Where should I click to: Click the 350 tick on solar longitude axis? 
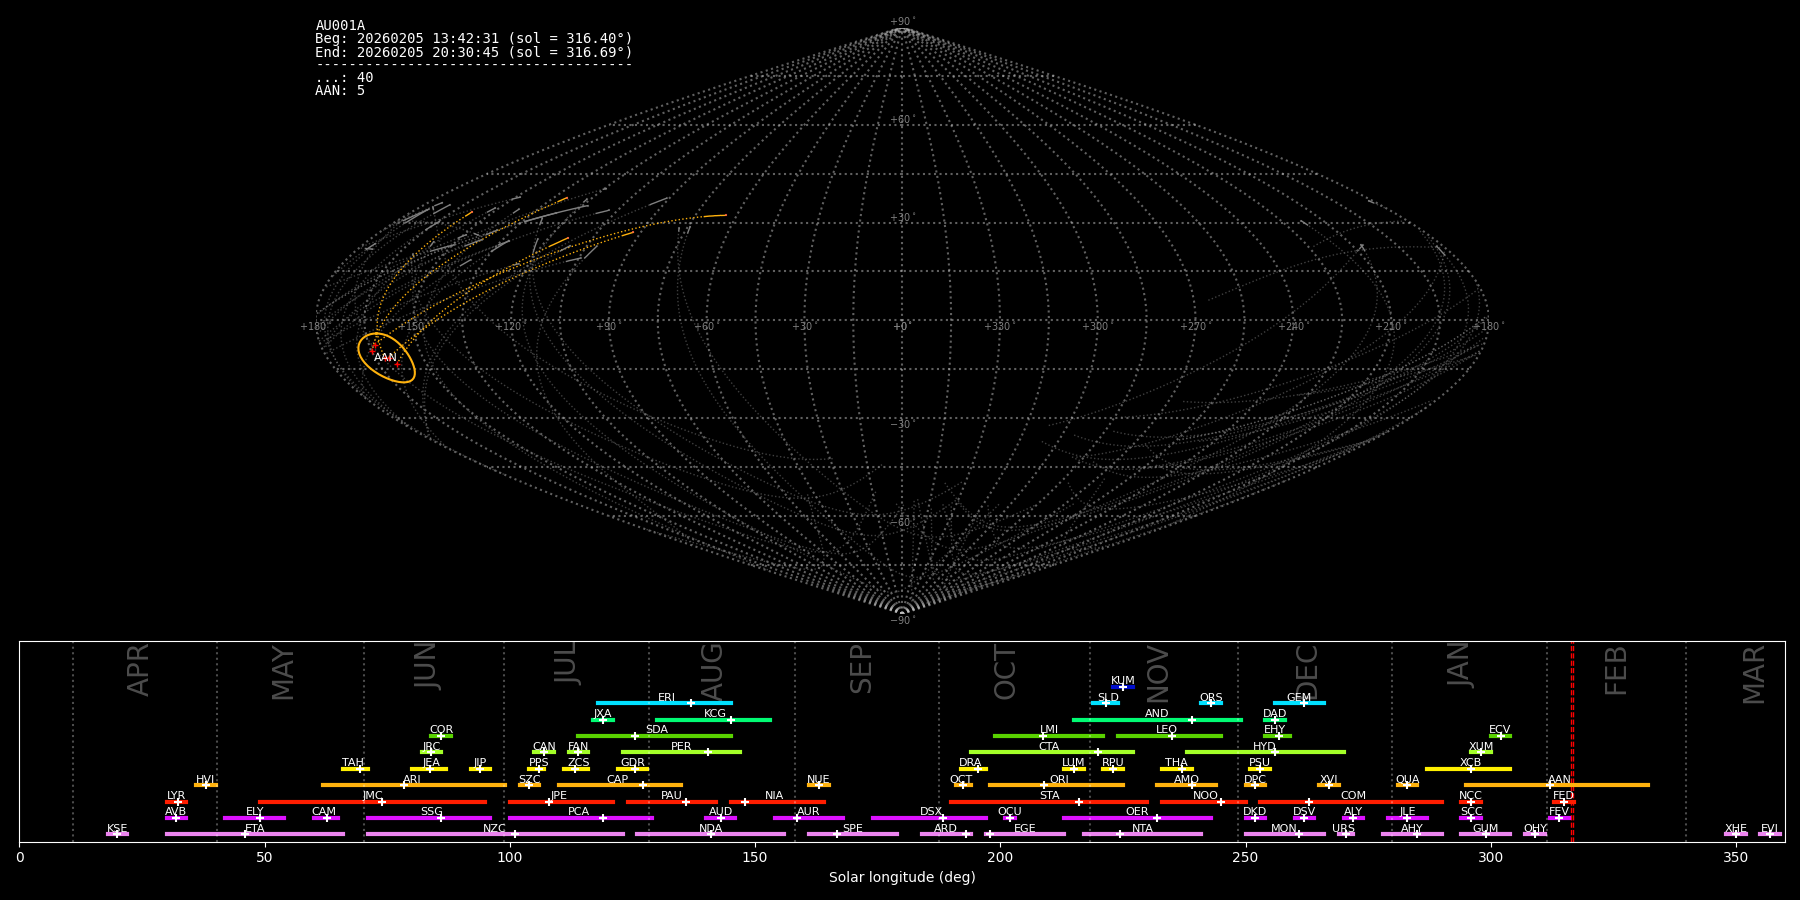[1736, 857]
